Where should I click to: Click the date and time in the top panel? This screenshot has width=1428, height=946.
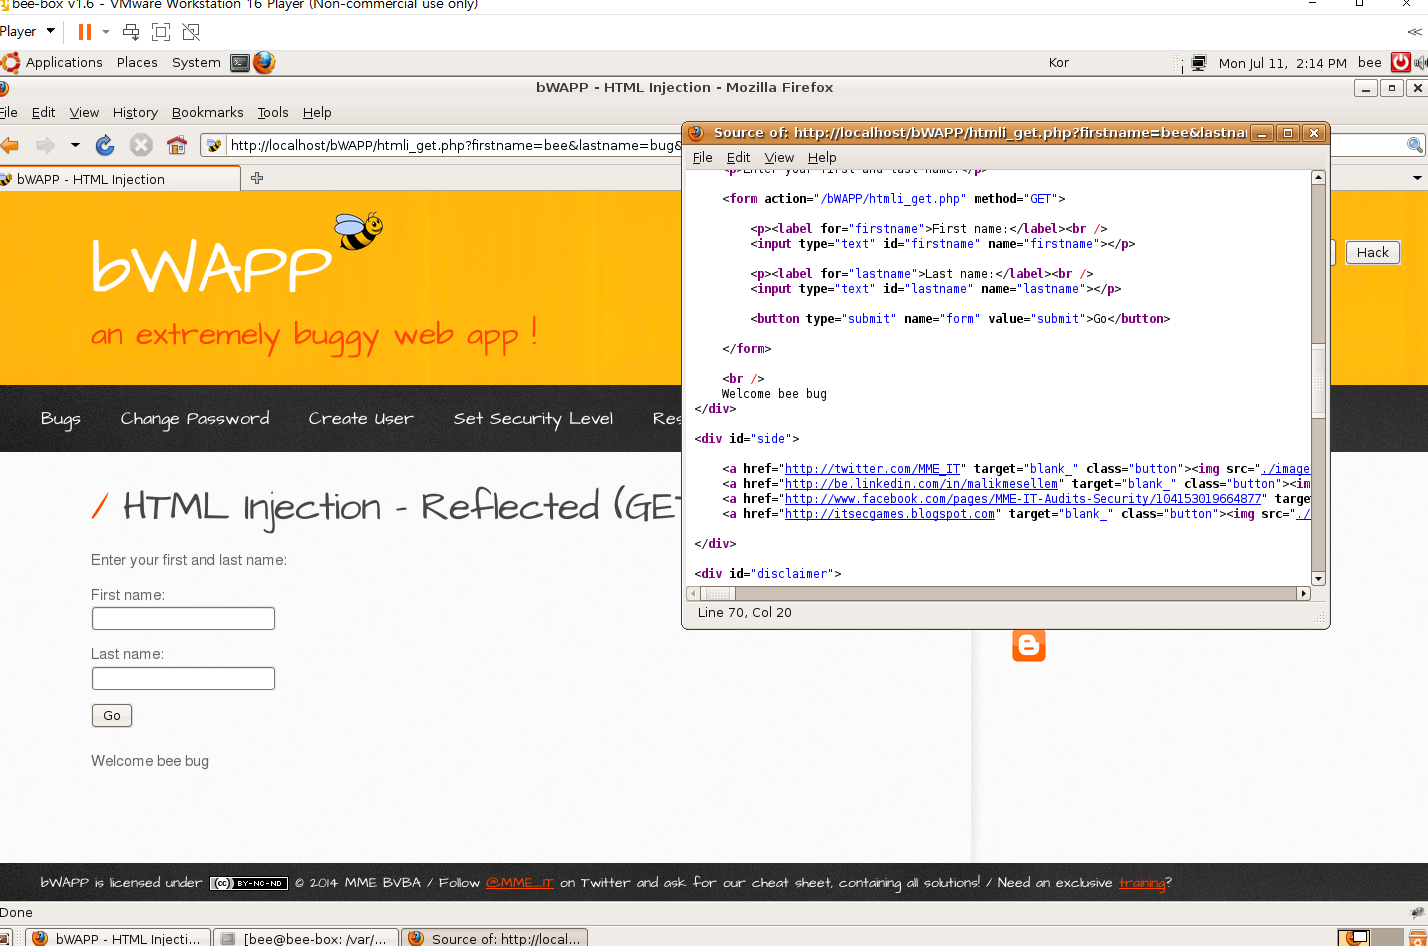[1283, 63]
